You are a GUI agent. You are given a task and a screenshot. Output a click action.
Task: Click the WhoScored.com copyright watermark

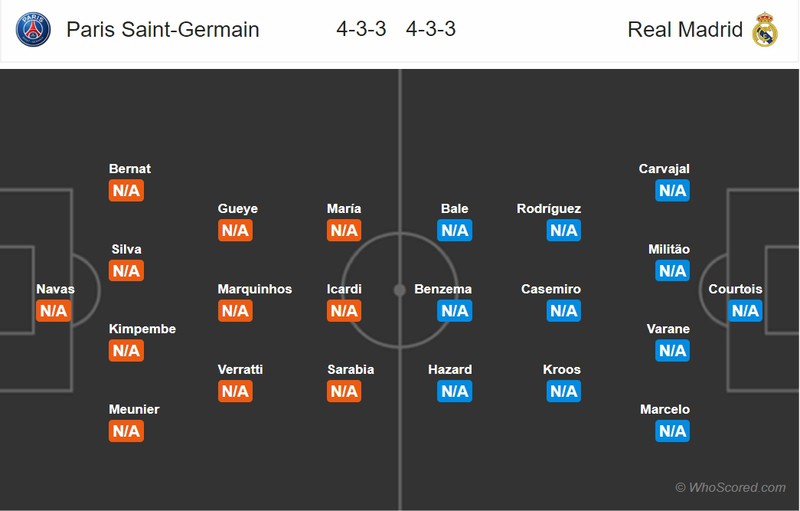tap(730, 487)
